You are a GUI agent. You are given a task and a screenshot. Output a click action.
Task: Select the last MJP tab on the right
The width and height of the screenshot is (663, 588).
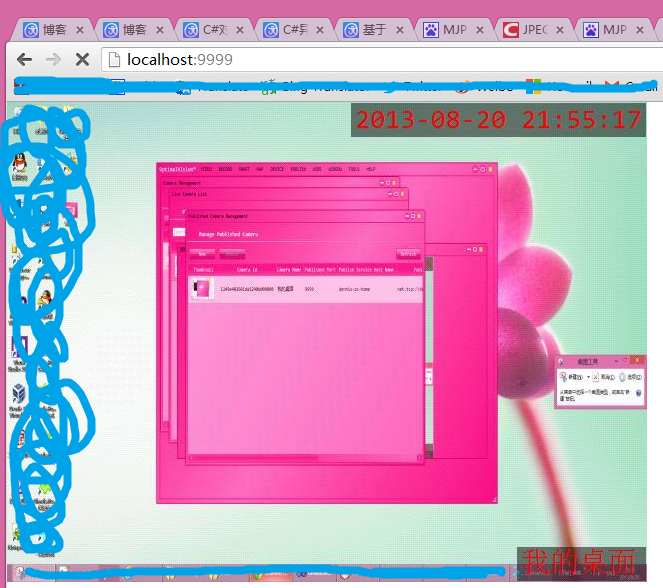(x=613, y=30)
